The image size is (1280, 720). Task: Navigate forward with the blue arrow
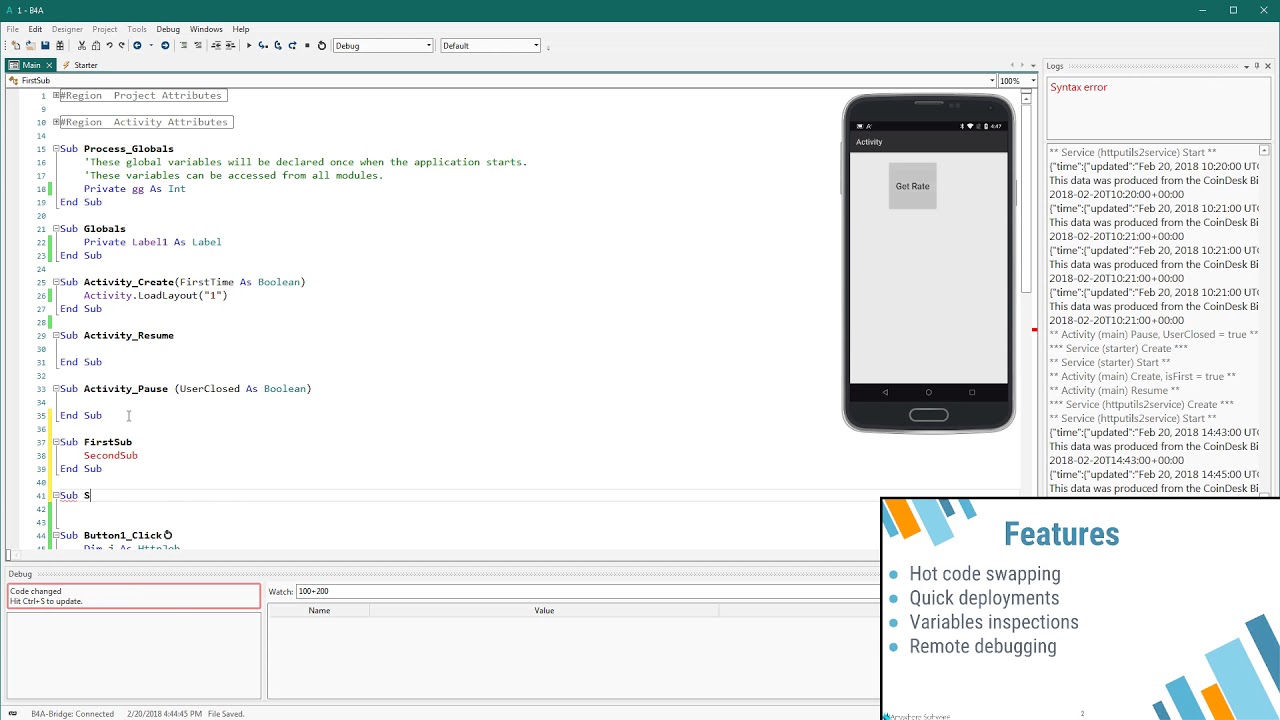pyautogui.click(x=165, y=45)
